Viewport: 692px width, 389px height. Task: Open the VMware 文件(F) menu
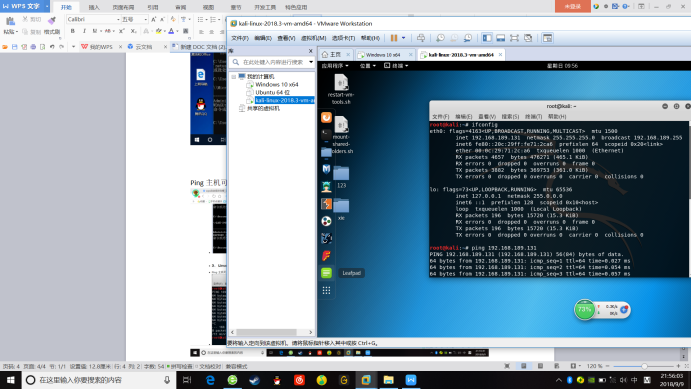[x=240, y=38]
